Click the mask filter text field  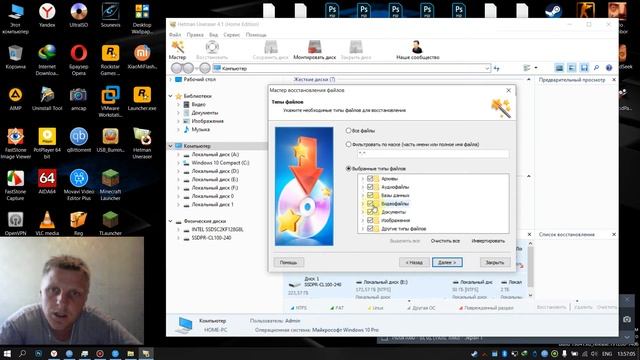pos(433,154)
